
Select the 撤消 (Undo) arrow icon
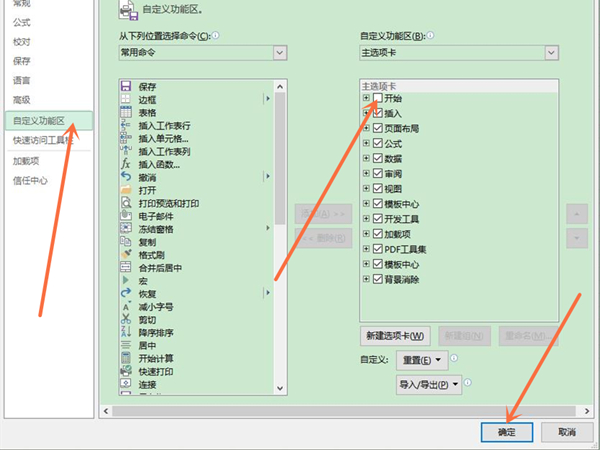126,177
